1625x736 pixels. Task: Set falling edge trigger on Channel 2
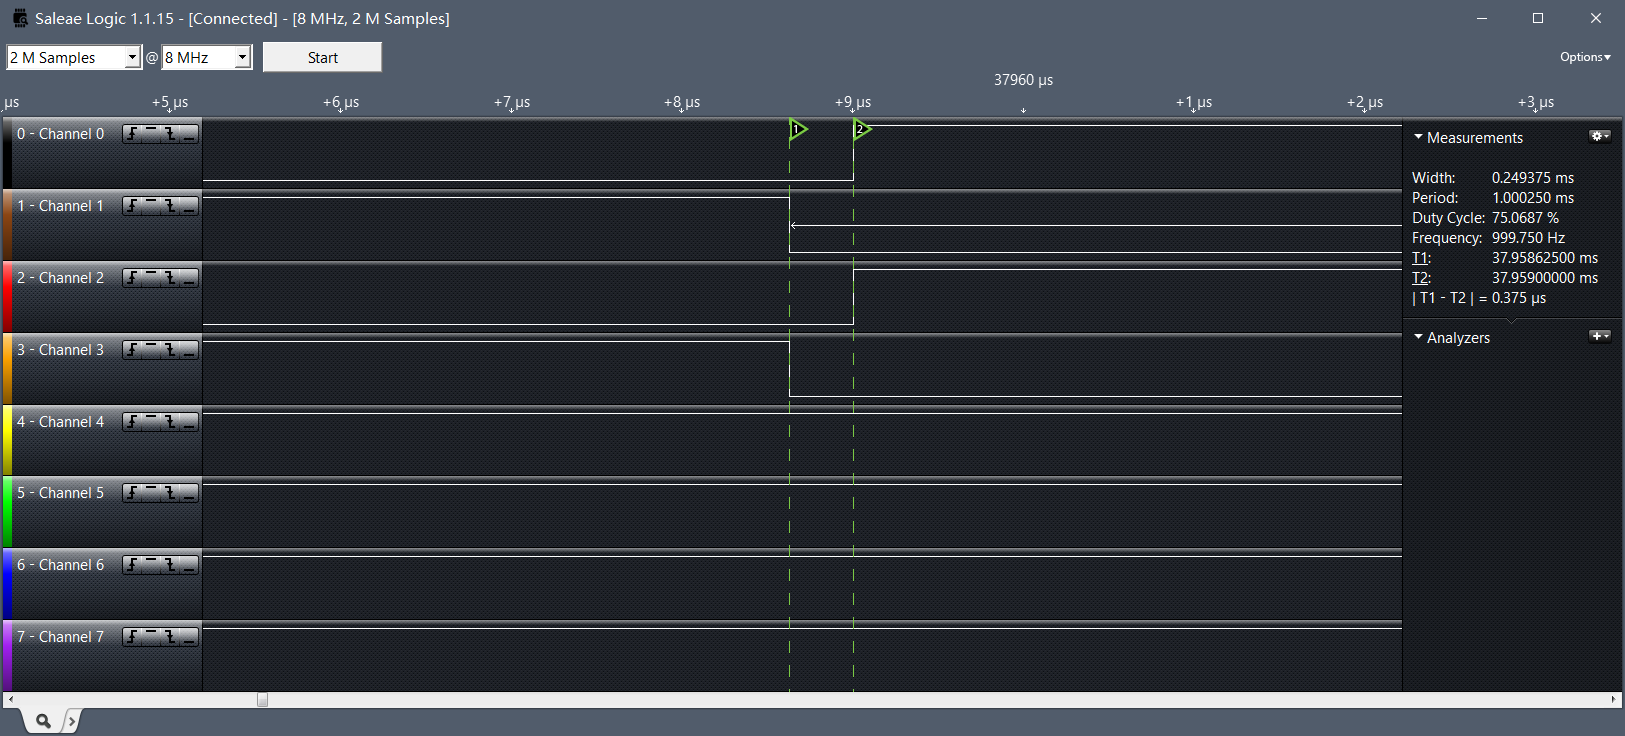170,278
